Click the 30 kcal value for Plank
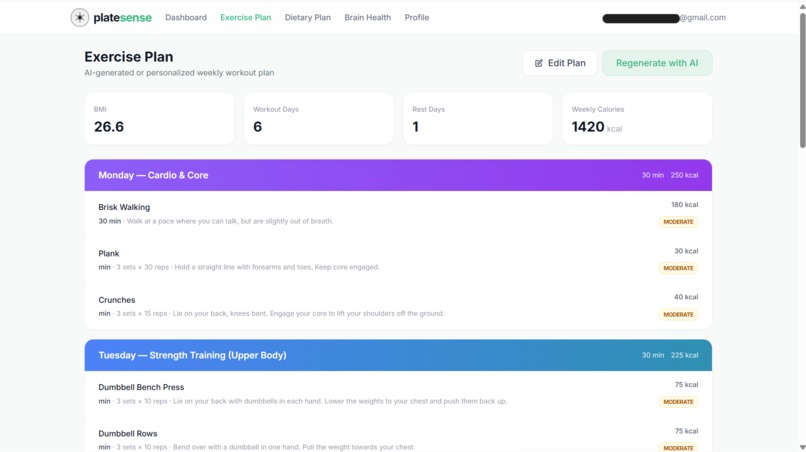The width and height of the screenshot is (806, 452). pyautogui.click(x=686, y=251)
